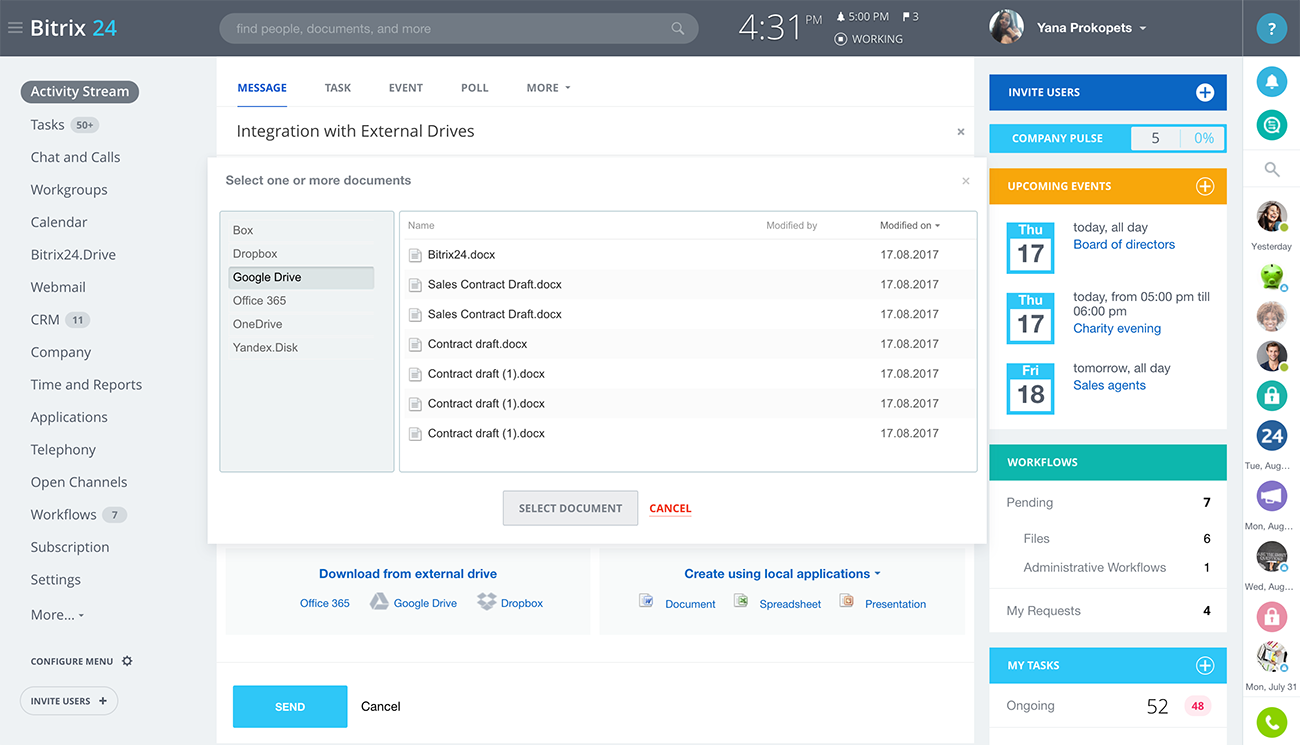Click the notifications bell icon
1300x745 pixels.
(x=1271, y=82)
